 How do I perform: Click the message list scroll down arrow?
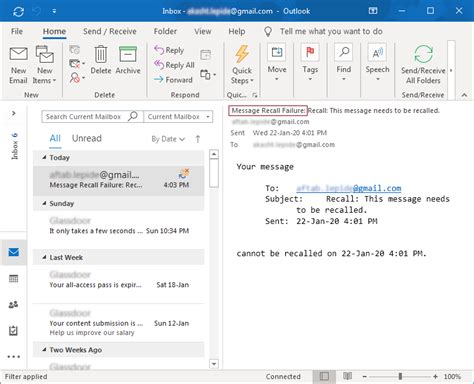(x=214, y=364)
